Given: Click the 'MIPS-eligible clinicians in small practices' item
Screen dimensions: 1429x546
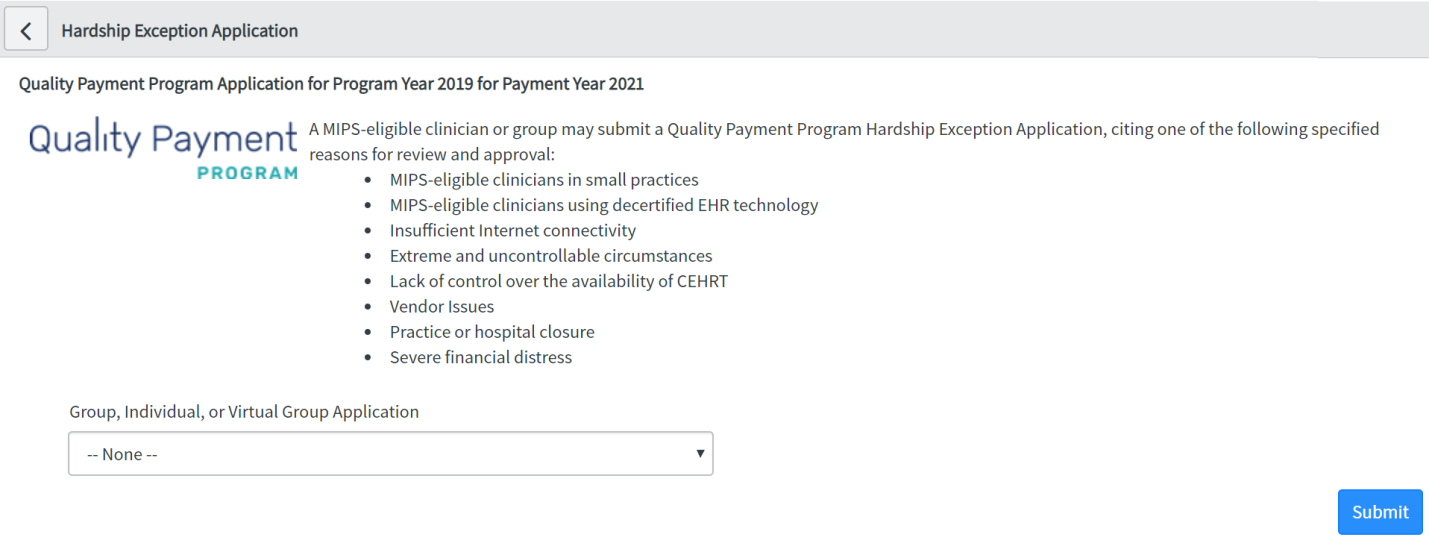Looking at the screenshot, I should (x=544, y=180).
